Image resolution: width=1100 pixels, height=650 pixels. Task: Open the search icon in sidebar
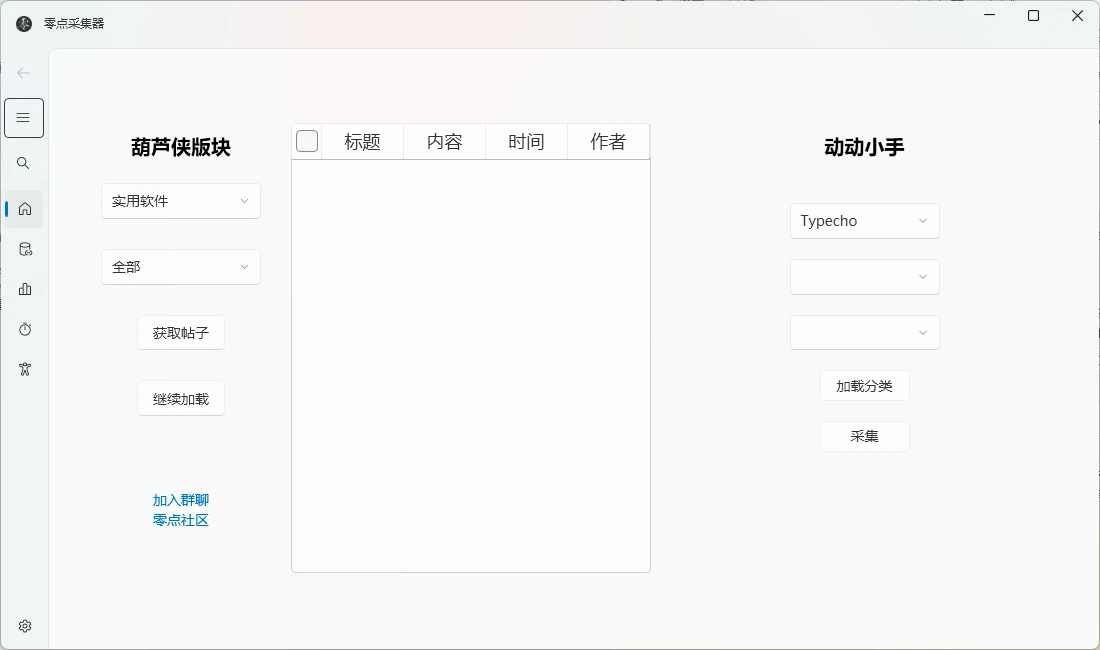click(x=24, y=163)
